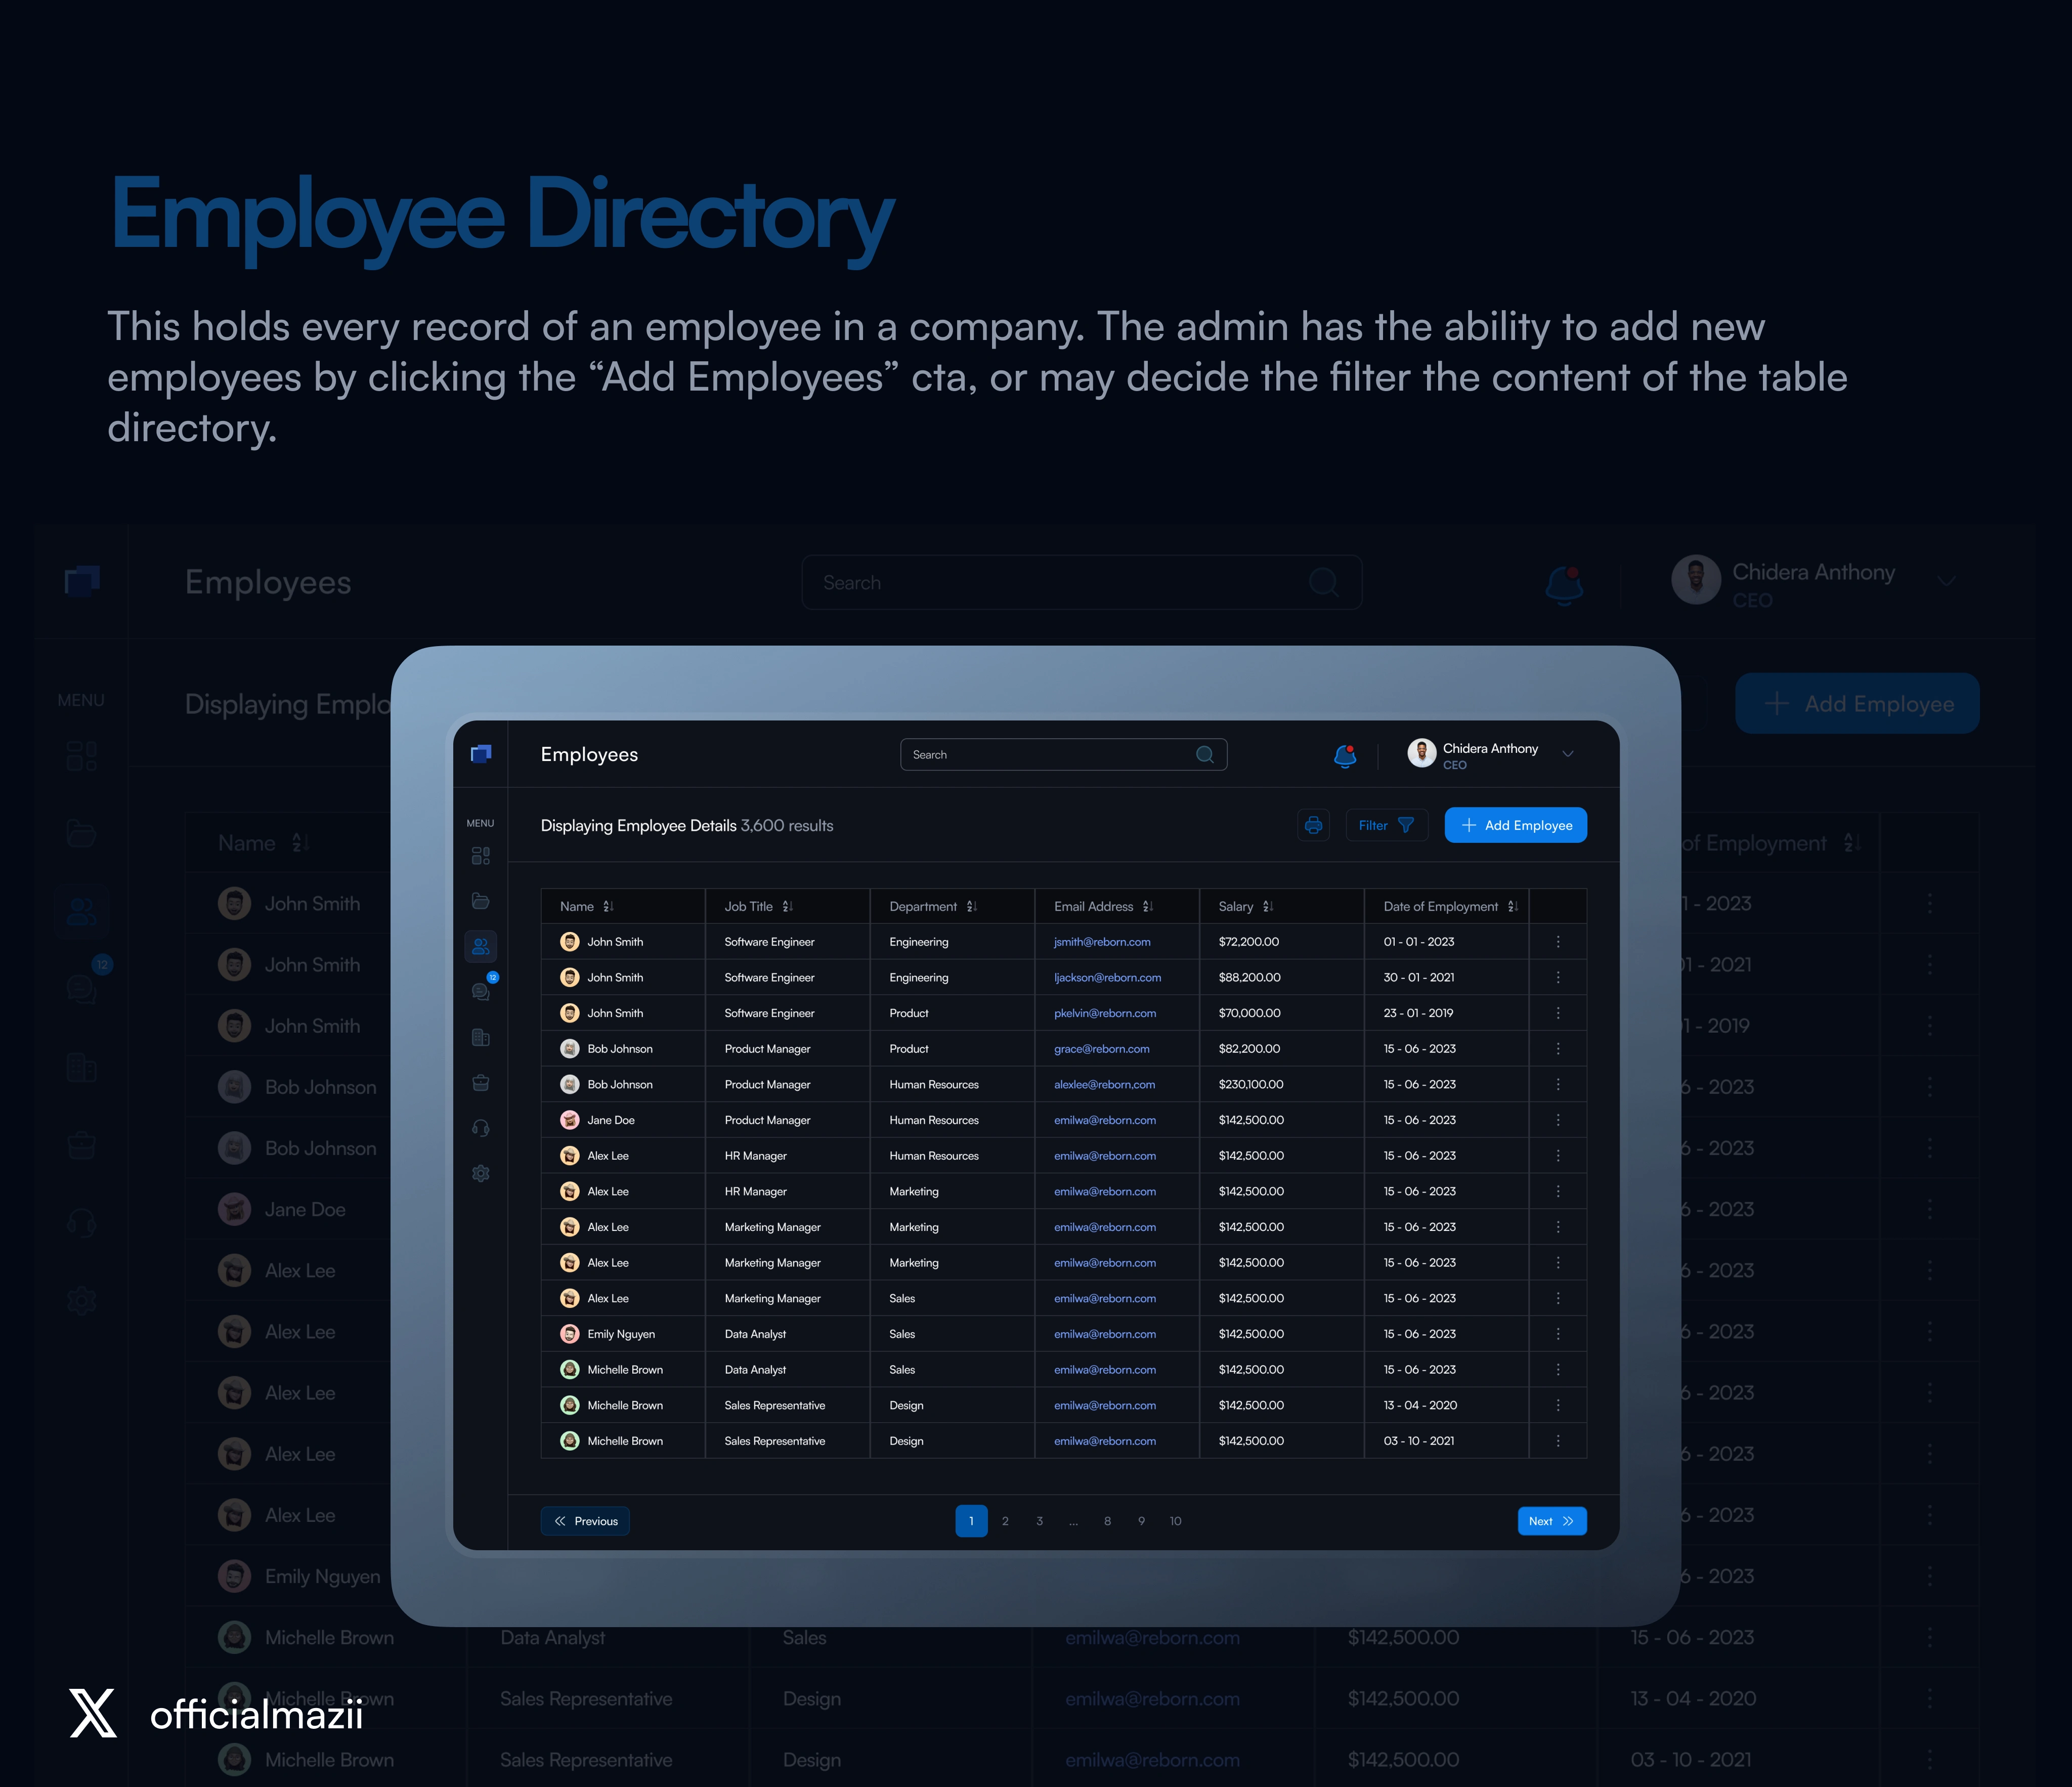Sort table by Name column
This screenshot has height=1787, width=2072.
pos(608,906)
